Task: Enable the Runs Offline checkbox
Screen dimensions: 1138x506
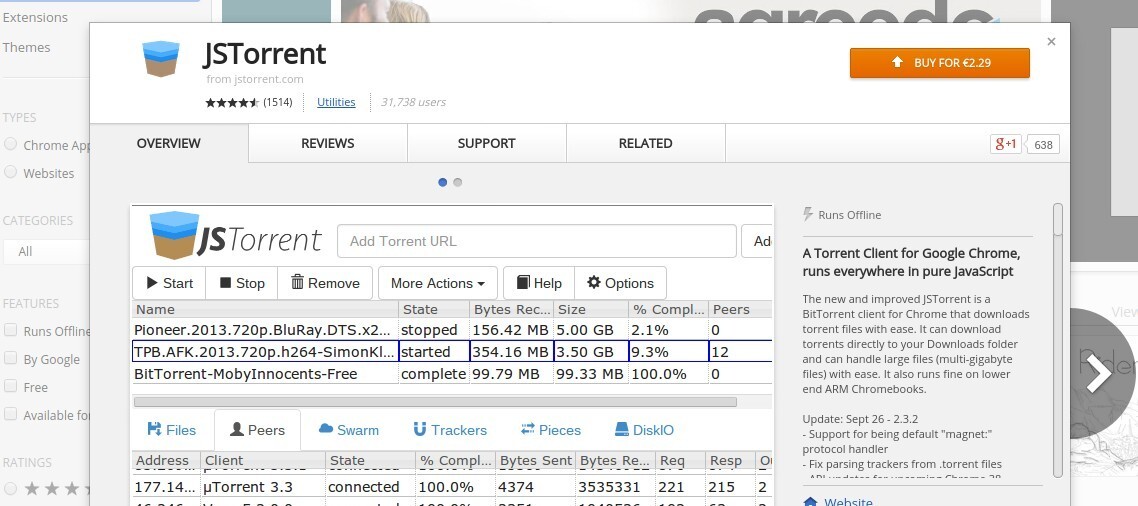Action: tap(10, 331)
